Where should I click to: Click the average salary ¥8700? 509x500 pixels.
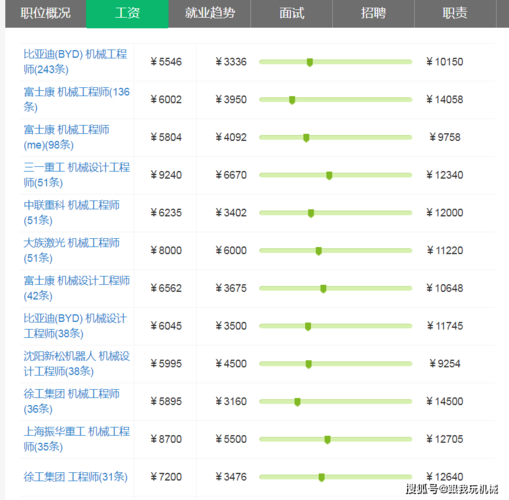pos(166,439)
